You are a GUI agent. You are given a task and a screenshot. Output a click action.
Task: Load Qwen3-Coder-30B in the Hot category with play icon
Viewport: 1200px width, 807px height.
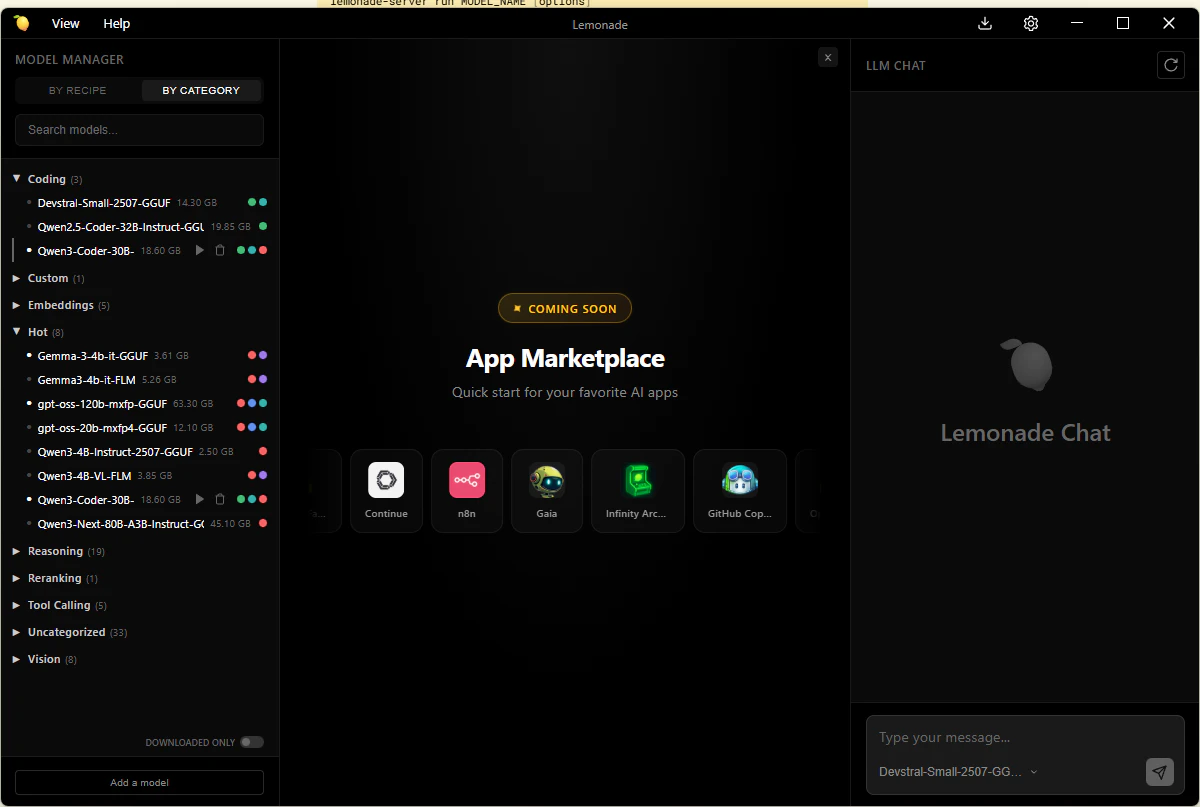click(x=200, y=499)
